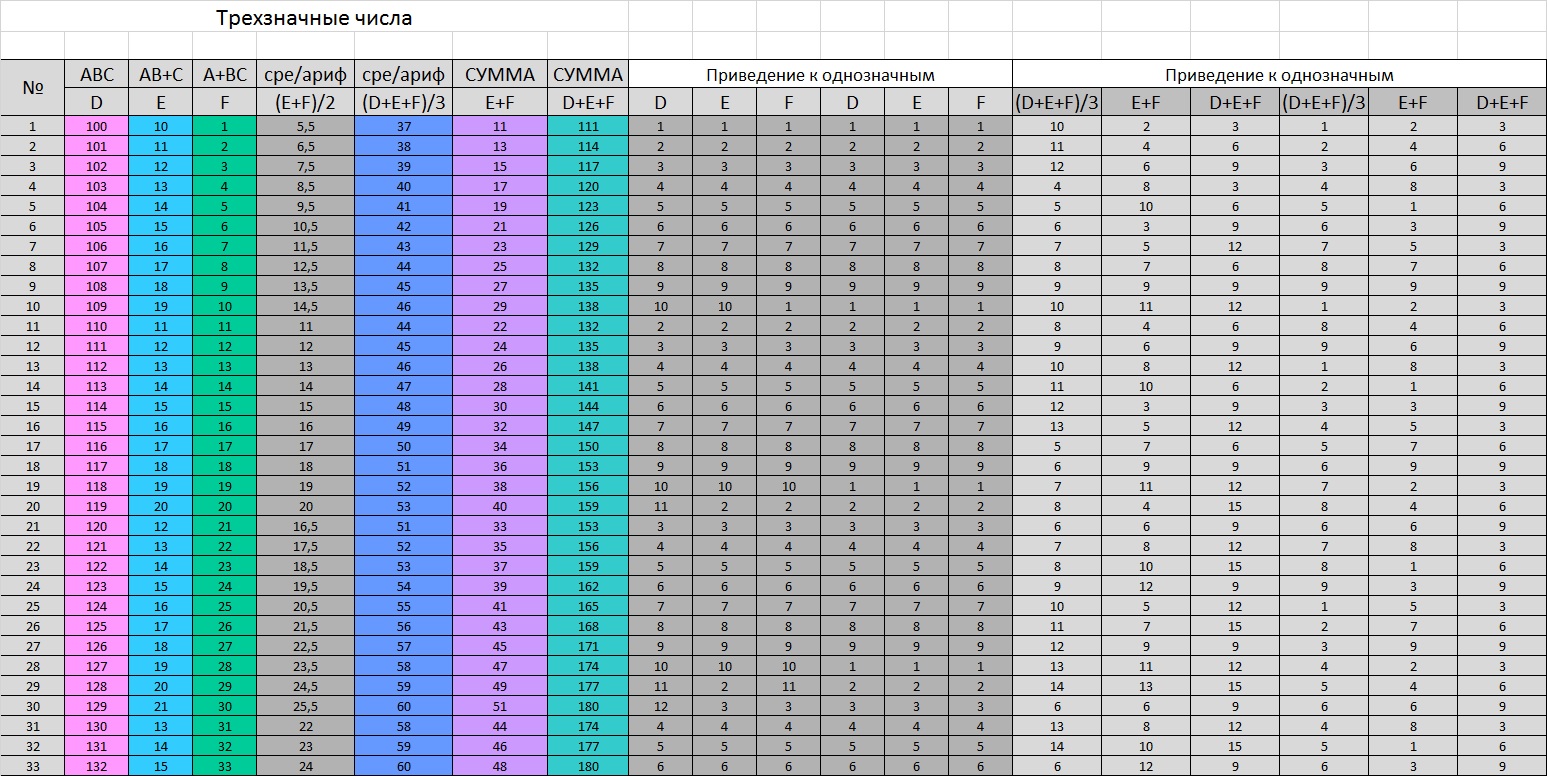Click the '№' column header cell
Screen dimensions: 1547x776
[32, 87]
